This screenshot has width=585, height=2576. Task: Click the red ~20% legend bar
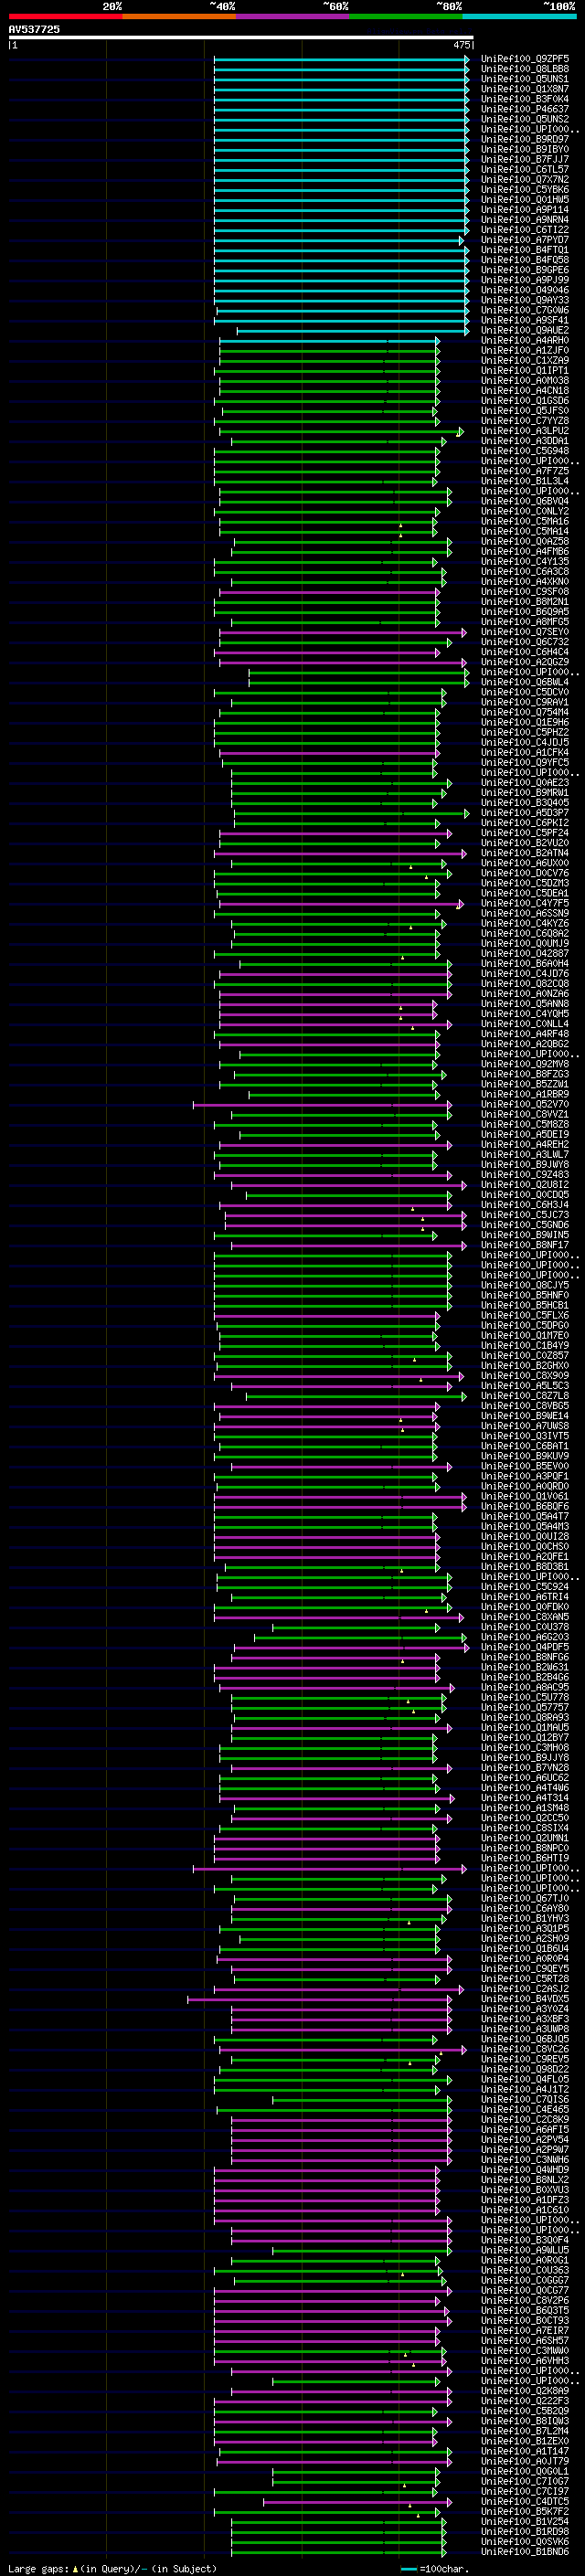click(x=66, y=16)
